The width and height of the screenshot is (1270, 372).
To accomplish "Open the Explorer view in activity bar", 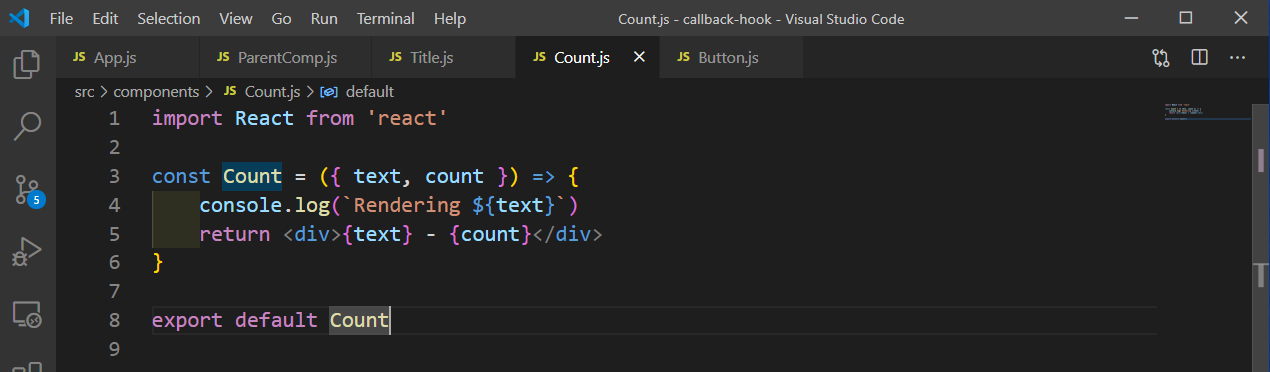I will [x=27, y=65].
